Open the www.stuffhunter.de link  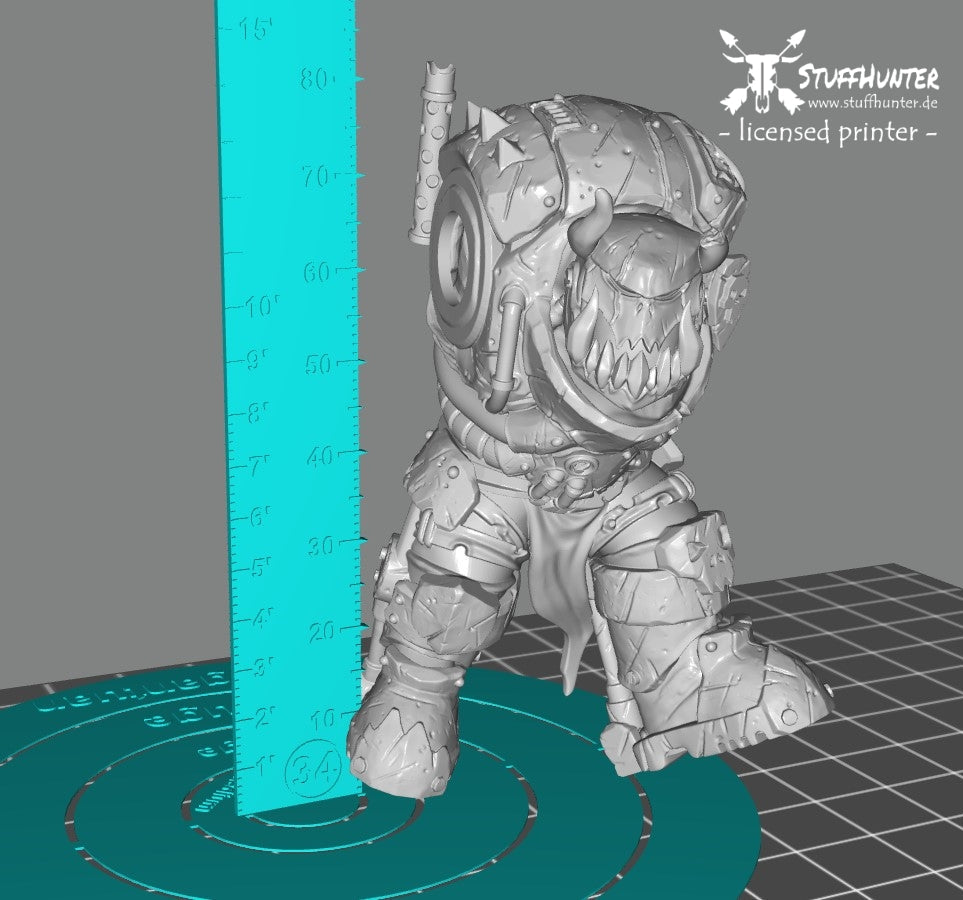pos(872,104)
